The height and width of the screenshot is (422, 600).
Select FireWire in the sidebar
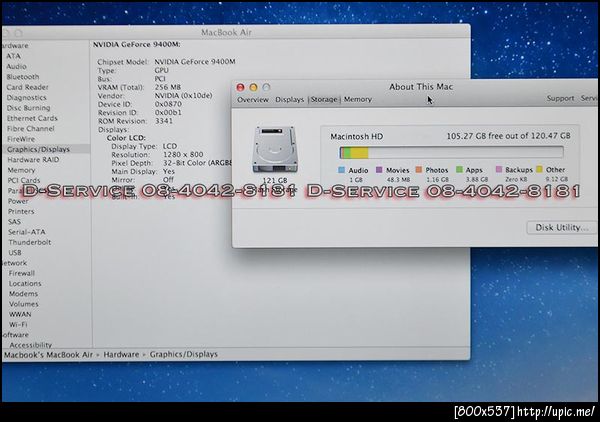click(x=21, y=139)
